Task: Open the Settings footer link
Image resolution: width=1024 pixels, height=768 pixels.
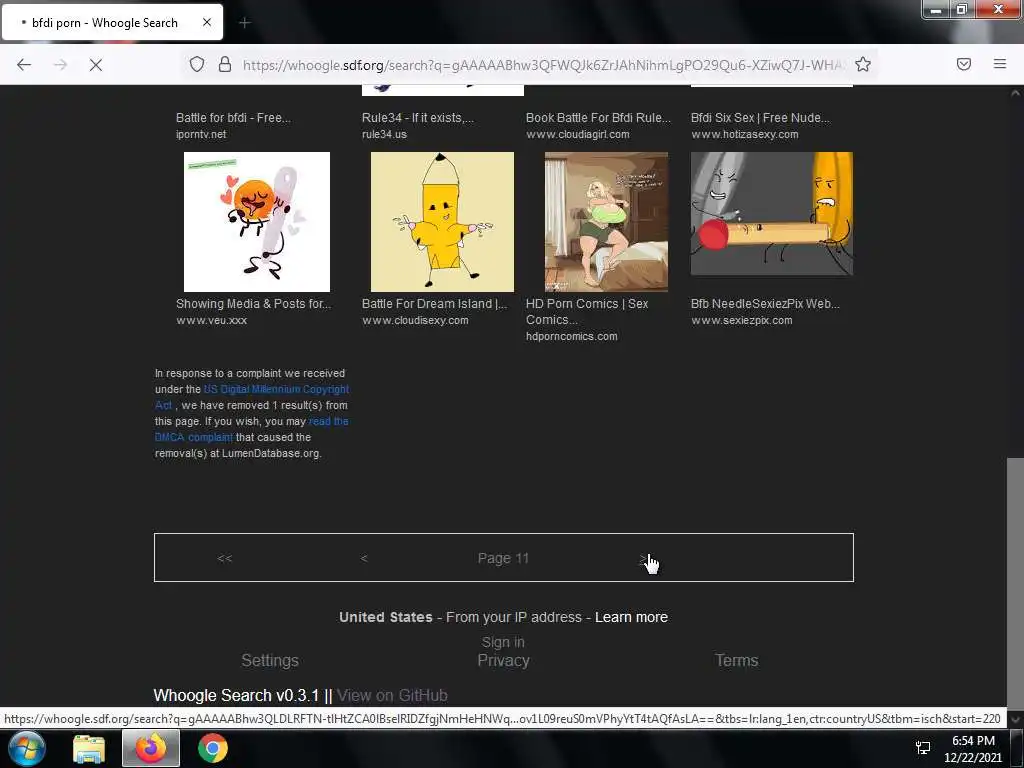Action: click(x=270, y=660)
